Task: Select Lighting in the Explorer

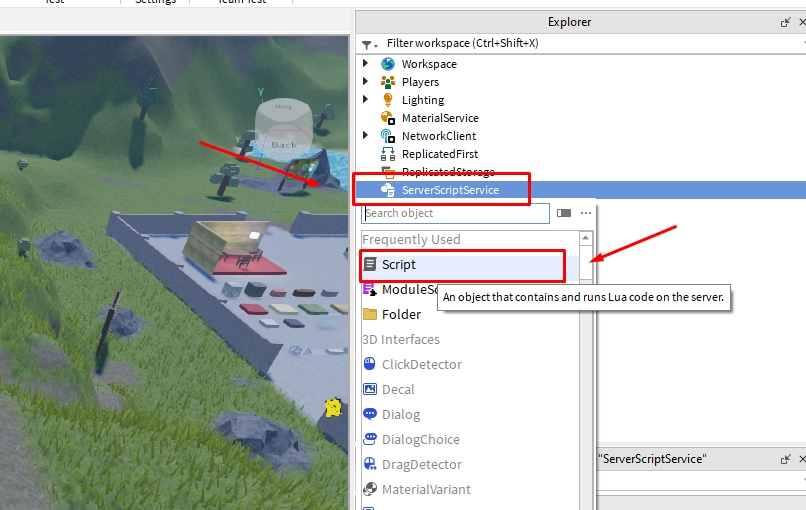Action: [423, 100]
